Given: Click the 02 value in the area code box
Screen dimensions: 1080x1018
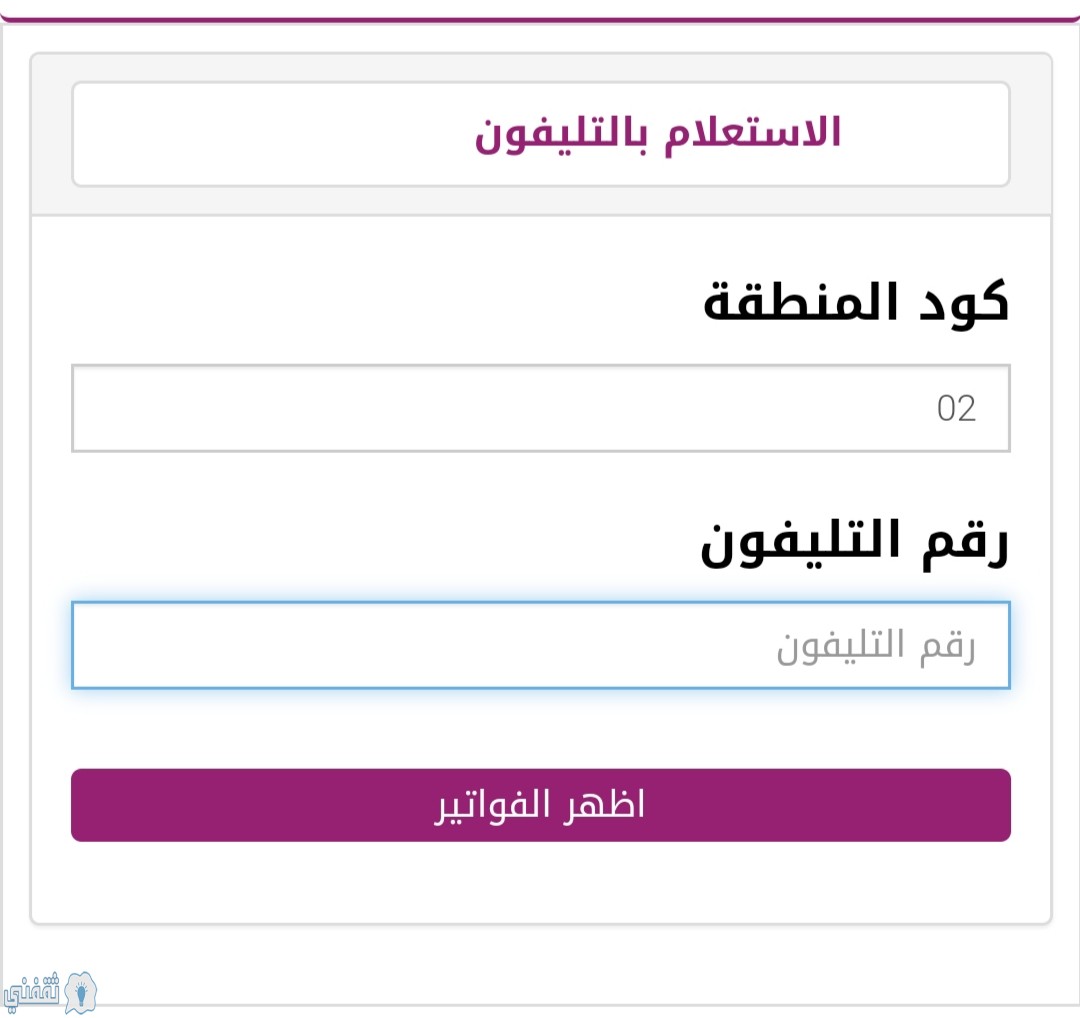Looking at the screenshot, I should (x=956, y=408).
